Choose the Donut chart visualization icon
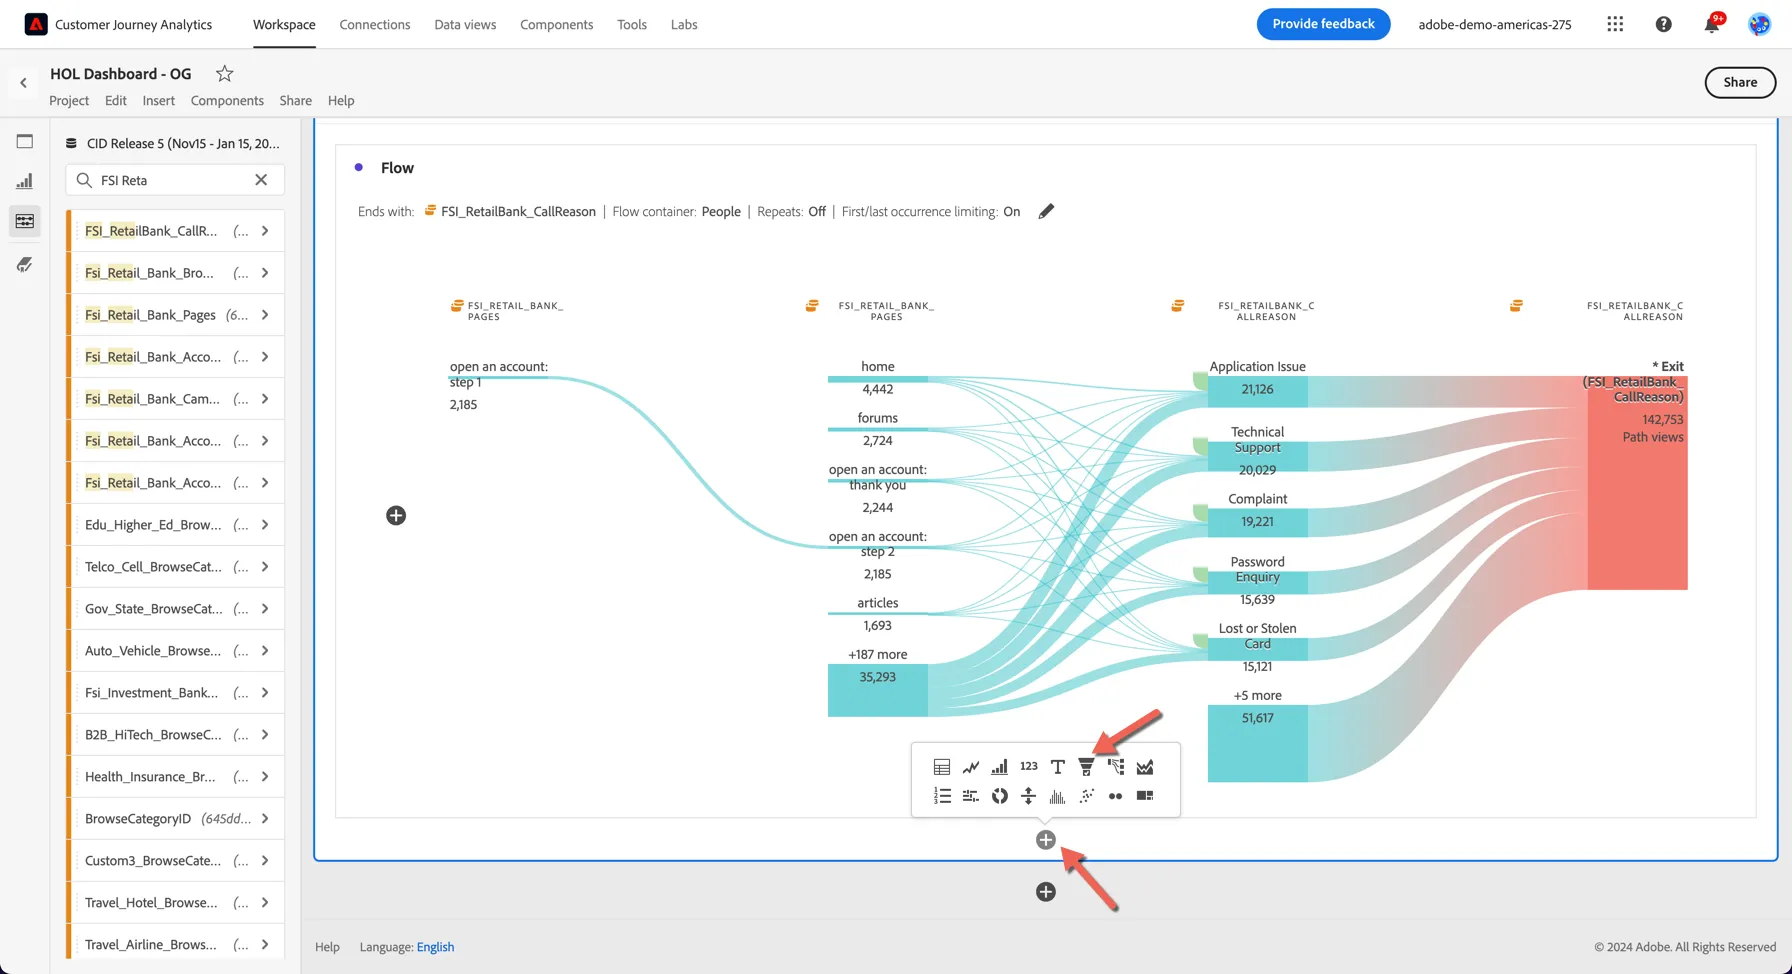 (999, 796)
